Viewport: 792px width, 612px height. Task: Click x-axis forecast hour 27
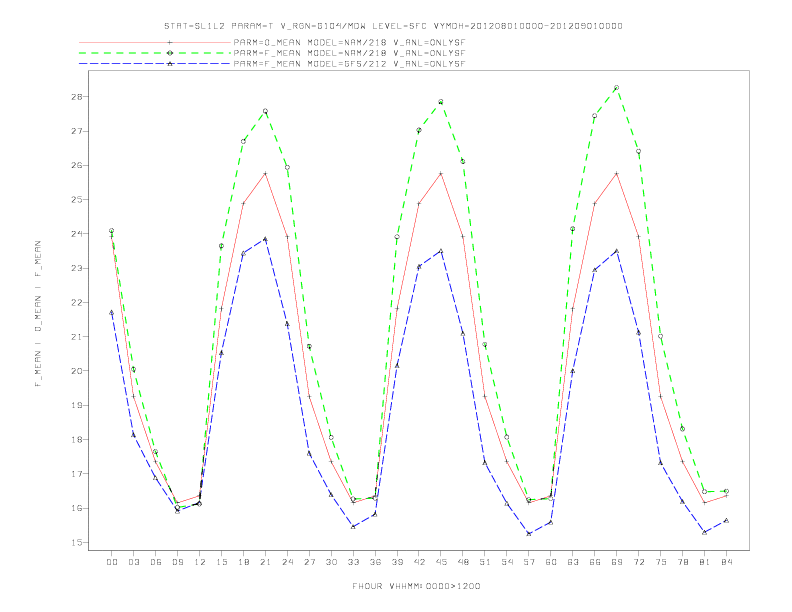point(309,562)
